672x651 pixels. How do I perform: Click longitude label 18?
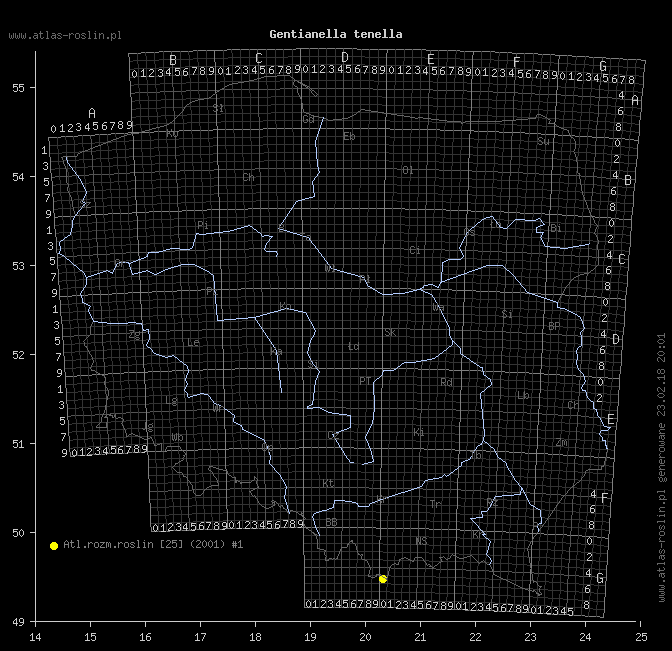[255, 637]
